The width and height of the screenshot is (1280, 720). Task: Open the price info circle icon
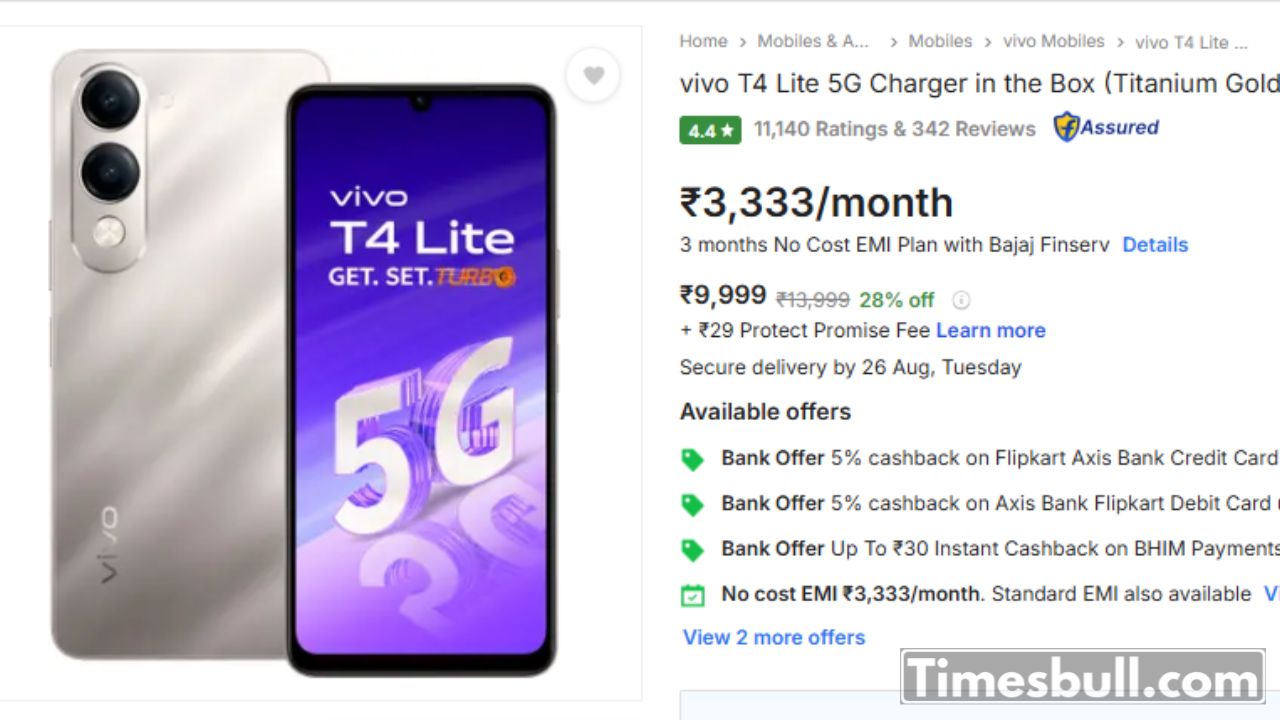coord(961,300)
